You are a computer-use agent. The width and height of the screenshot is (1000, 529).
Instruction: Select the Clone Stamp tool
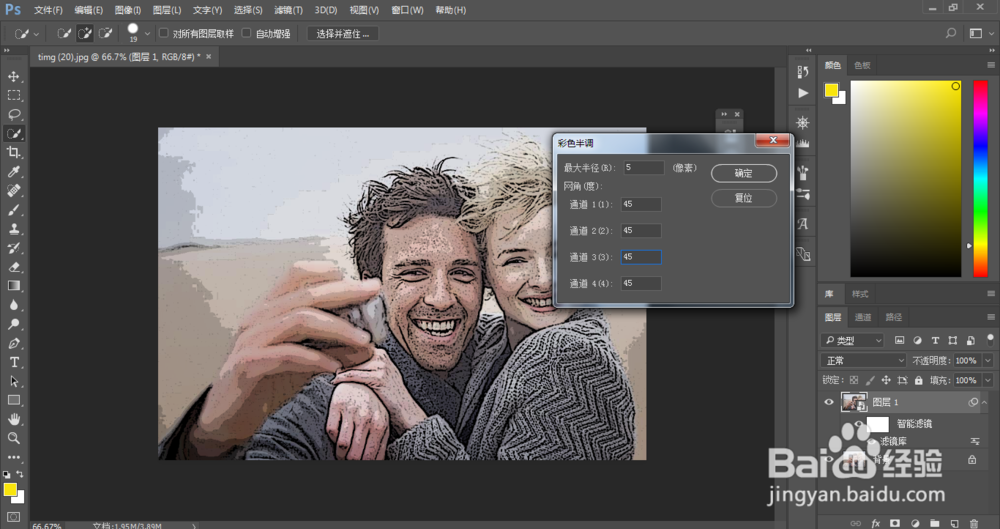[13, 228]
